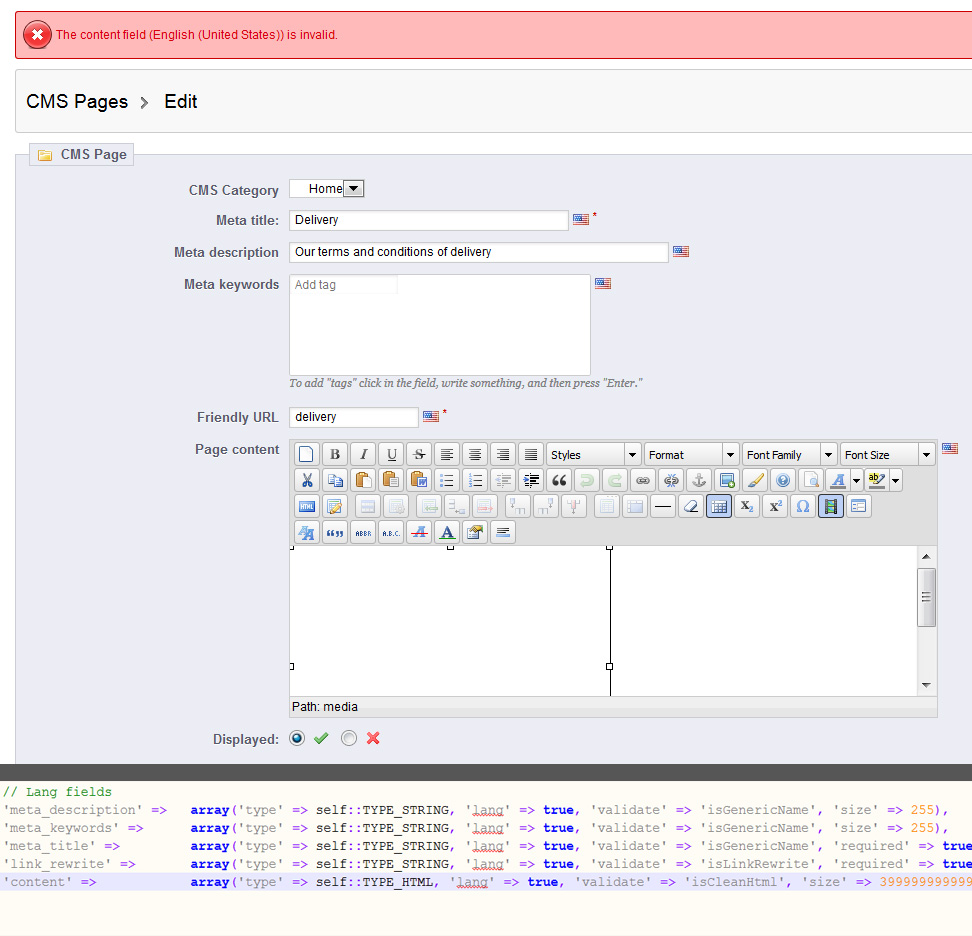Click the Meta description input field

[479, 252]
